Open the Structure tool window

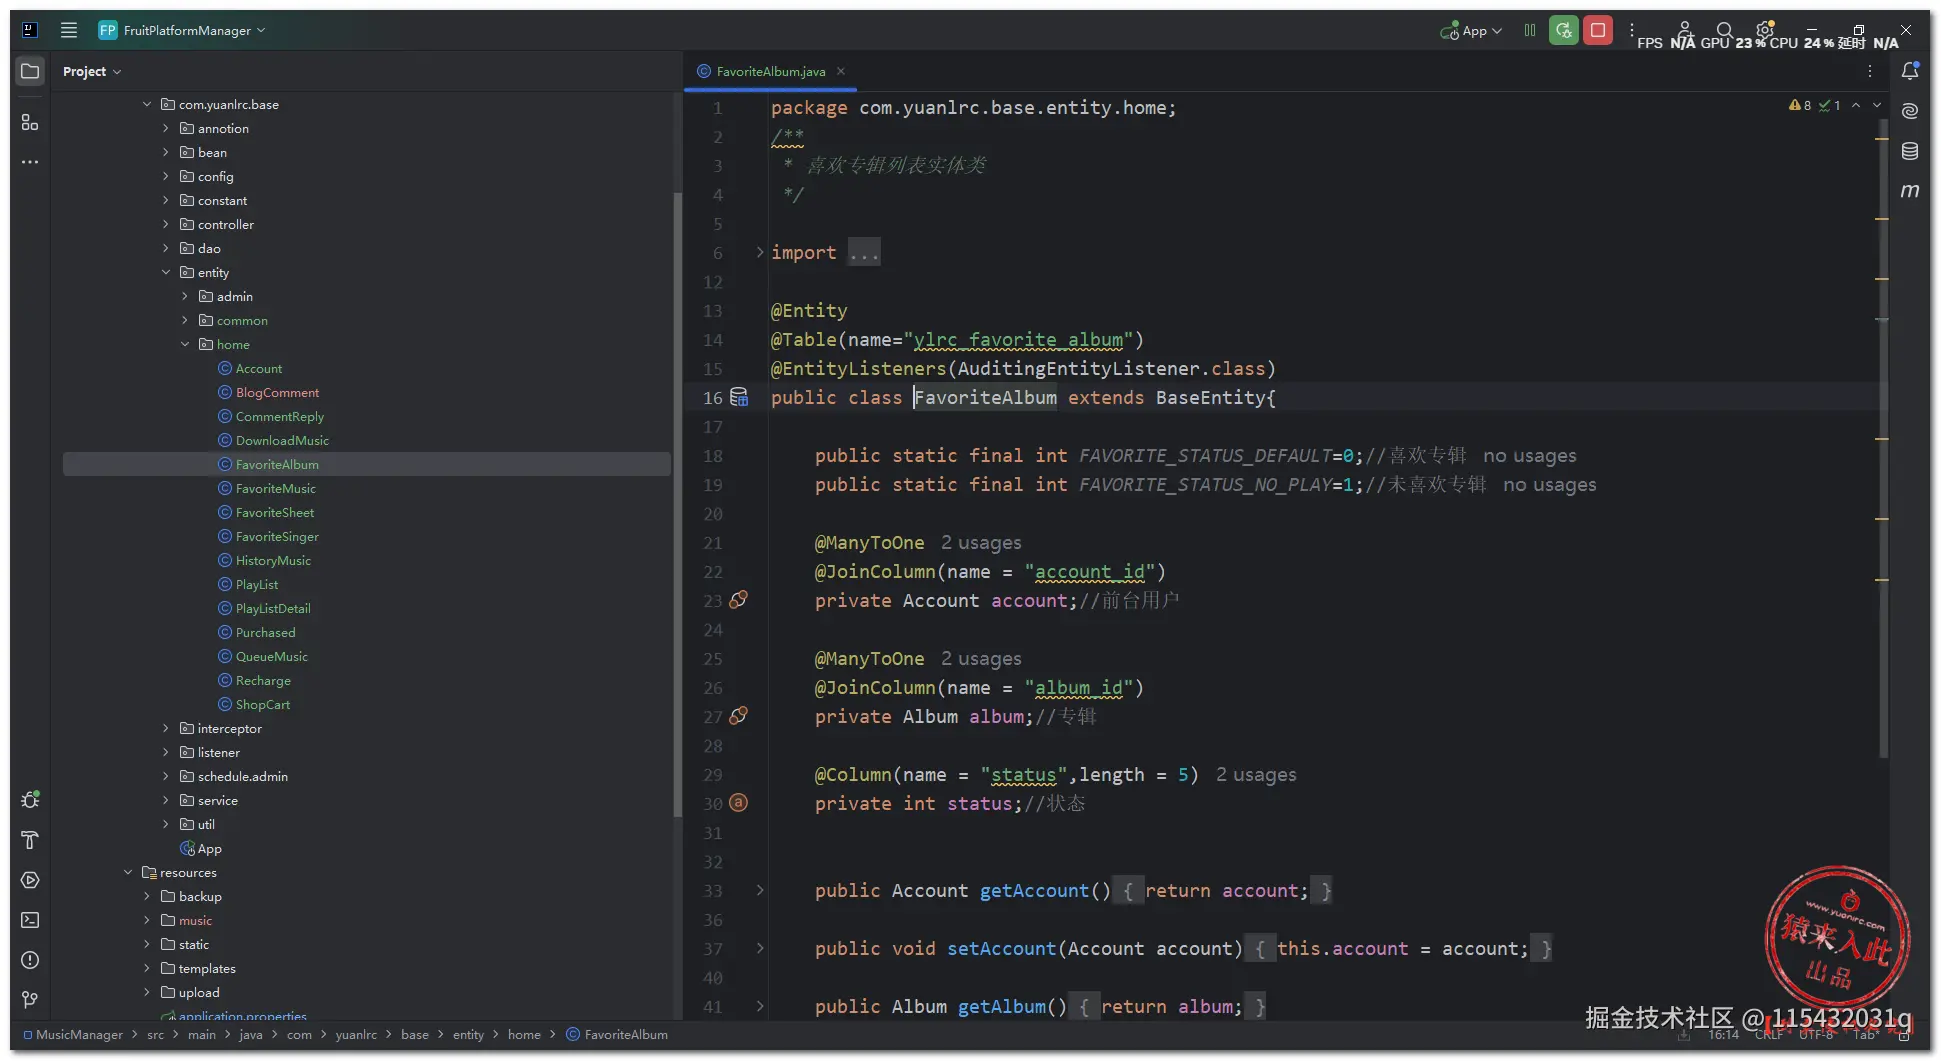[30, 122]
